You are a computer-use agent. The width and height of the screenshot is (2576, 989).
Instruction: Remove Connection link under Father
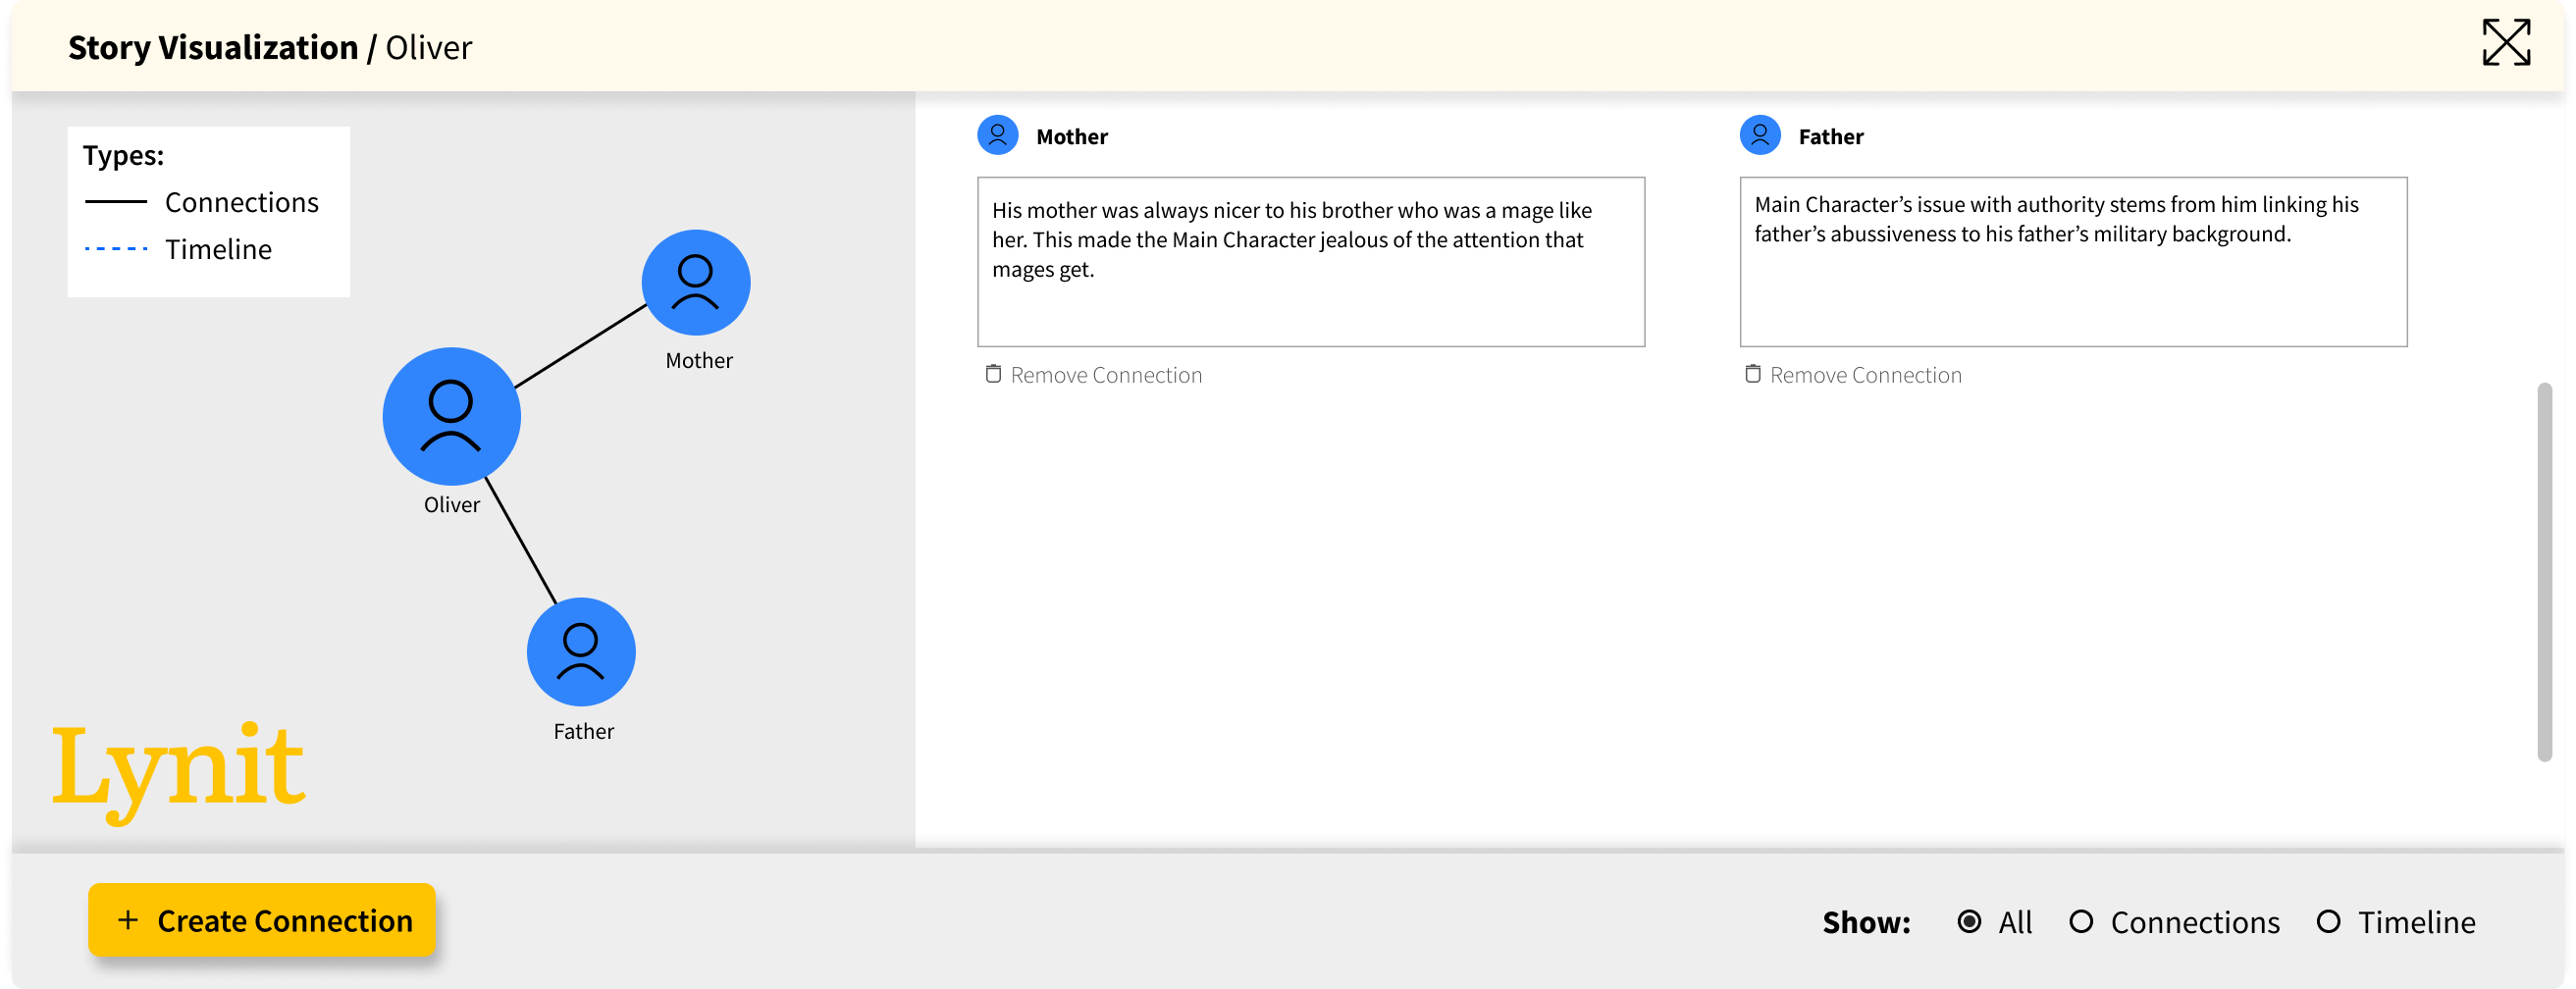click(x=1866, y=375)
